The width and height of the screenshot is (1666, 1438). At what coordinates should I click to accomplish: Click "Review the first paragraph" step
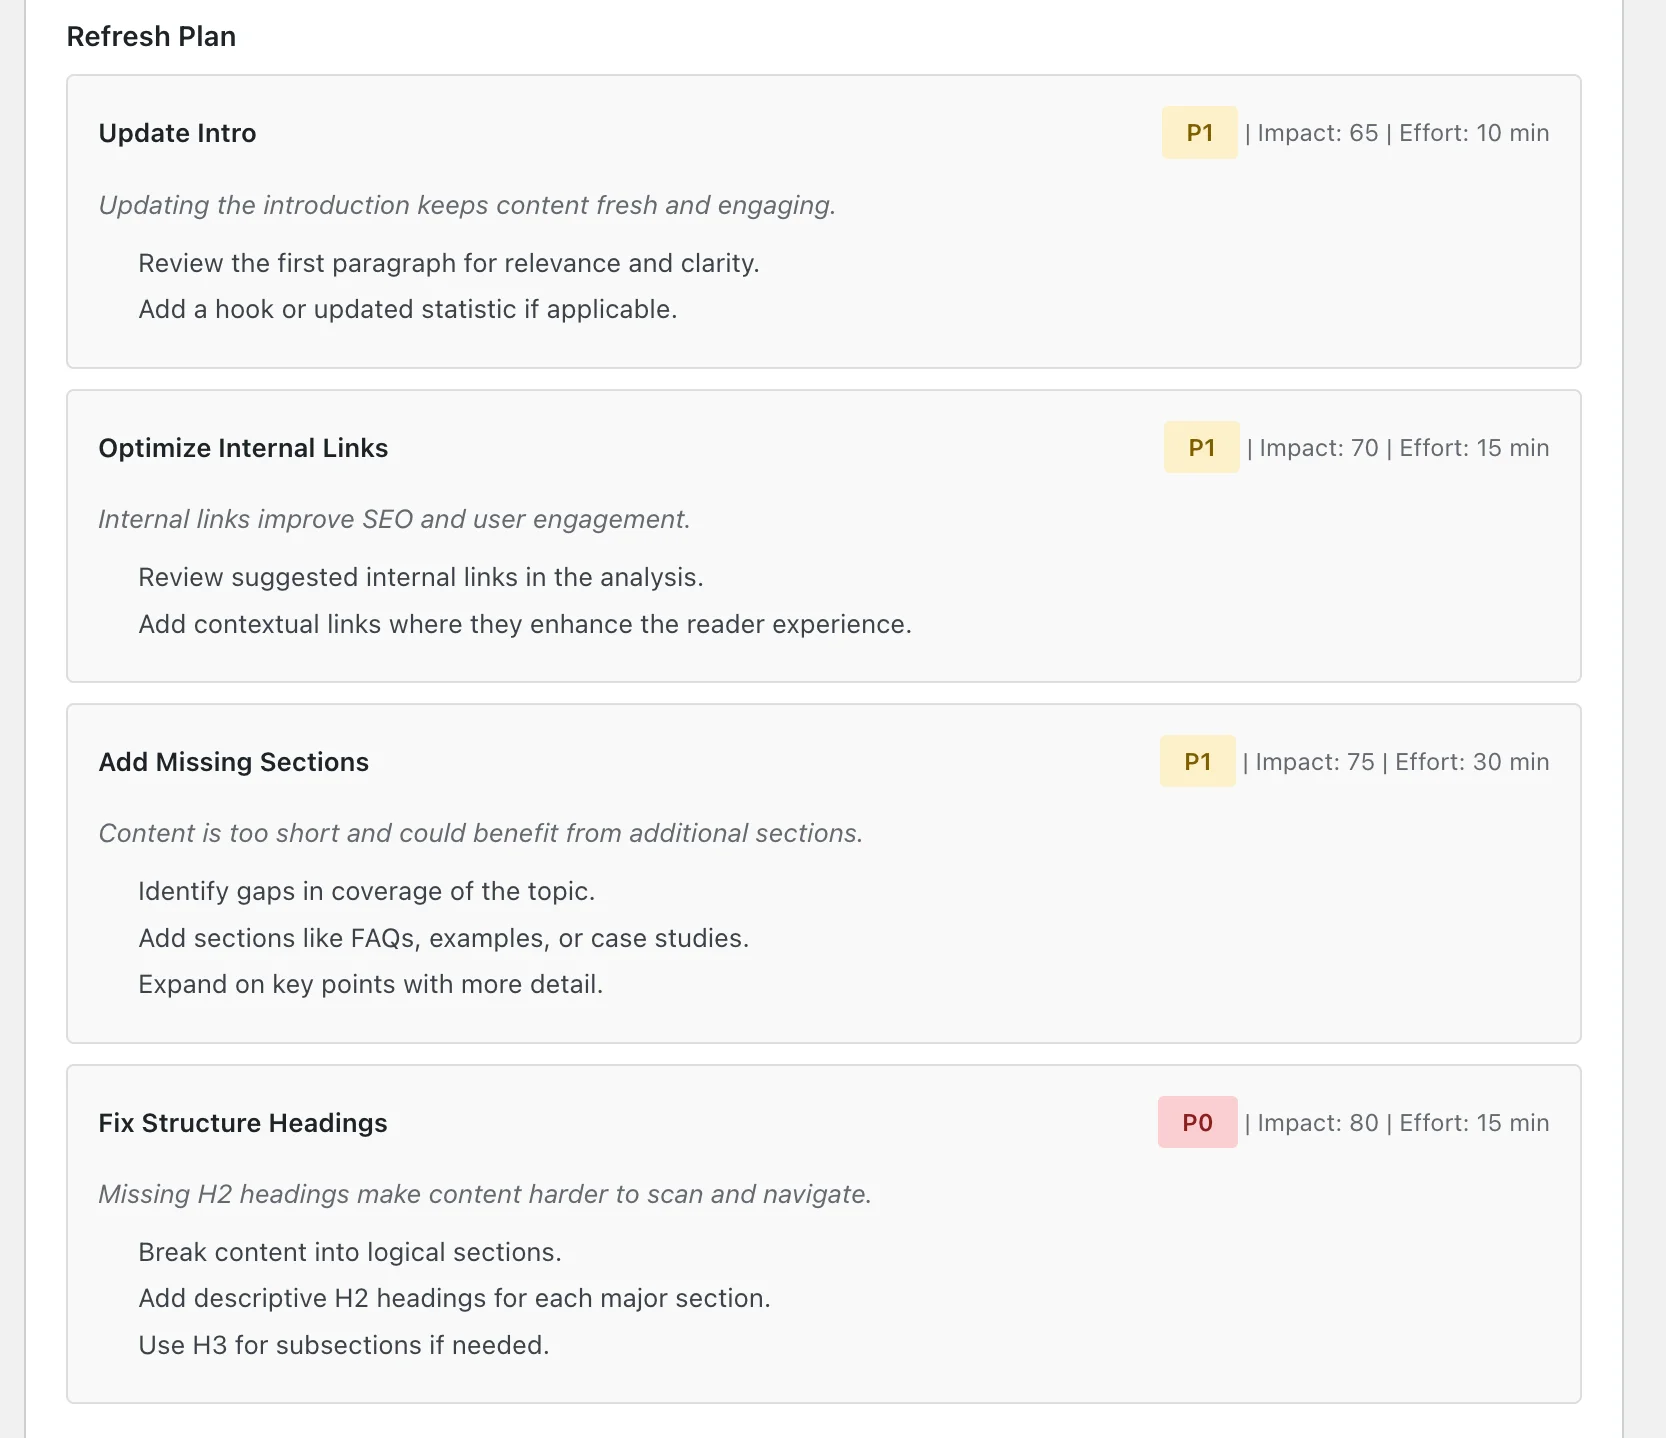(x=448, y=263)
